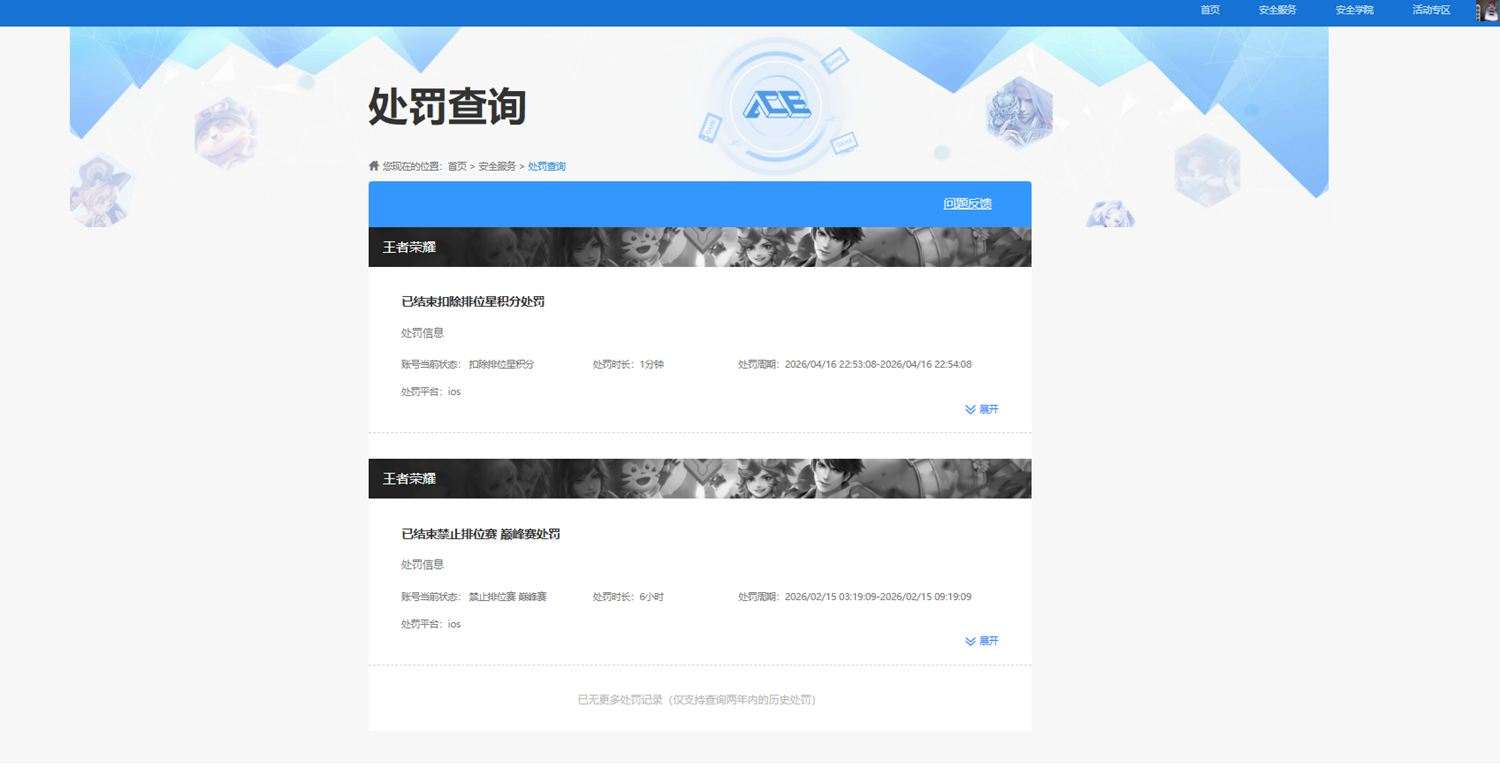Image resolution: width=1500 pixels, height=768 pixels.
Task: Expand the 已结束禁止排位赛 巅峰赛处罚 record details
Action: coord(986,640)
